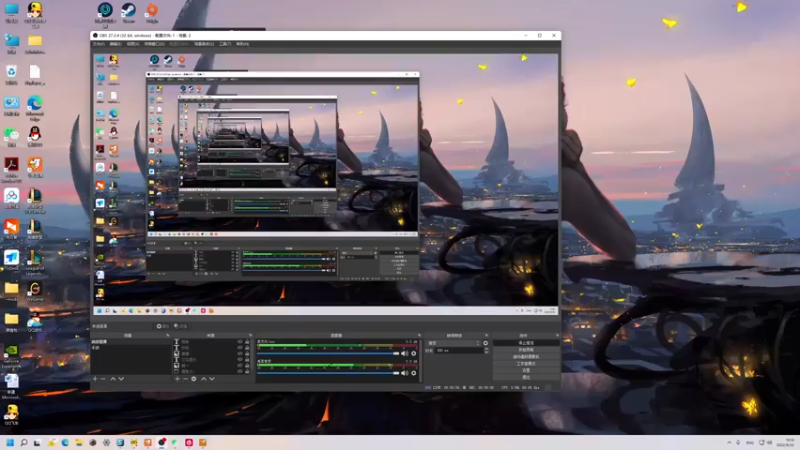The width and height of the screenshot is (800, 450).
Task: Toggle eye visibility of fifth source row
Action: click(x=240, y=365)
